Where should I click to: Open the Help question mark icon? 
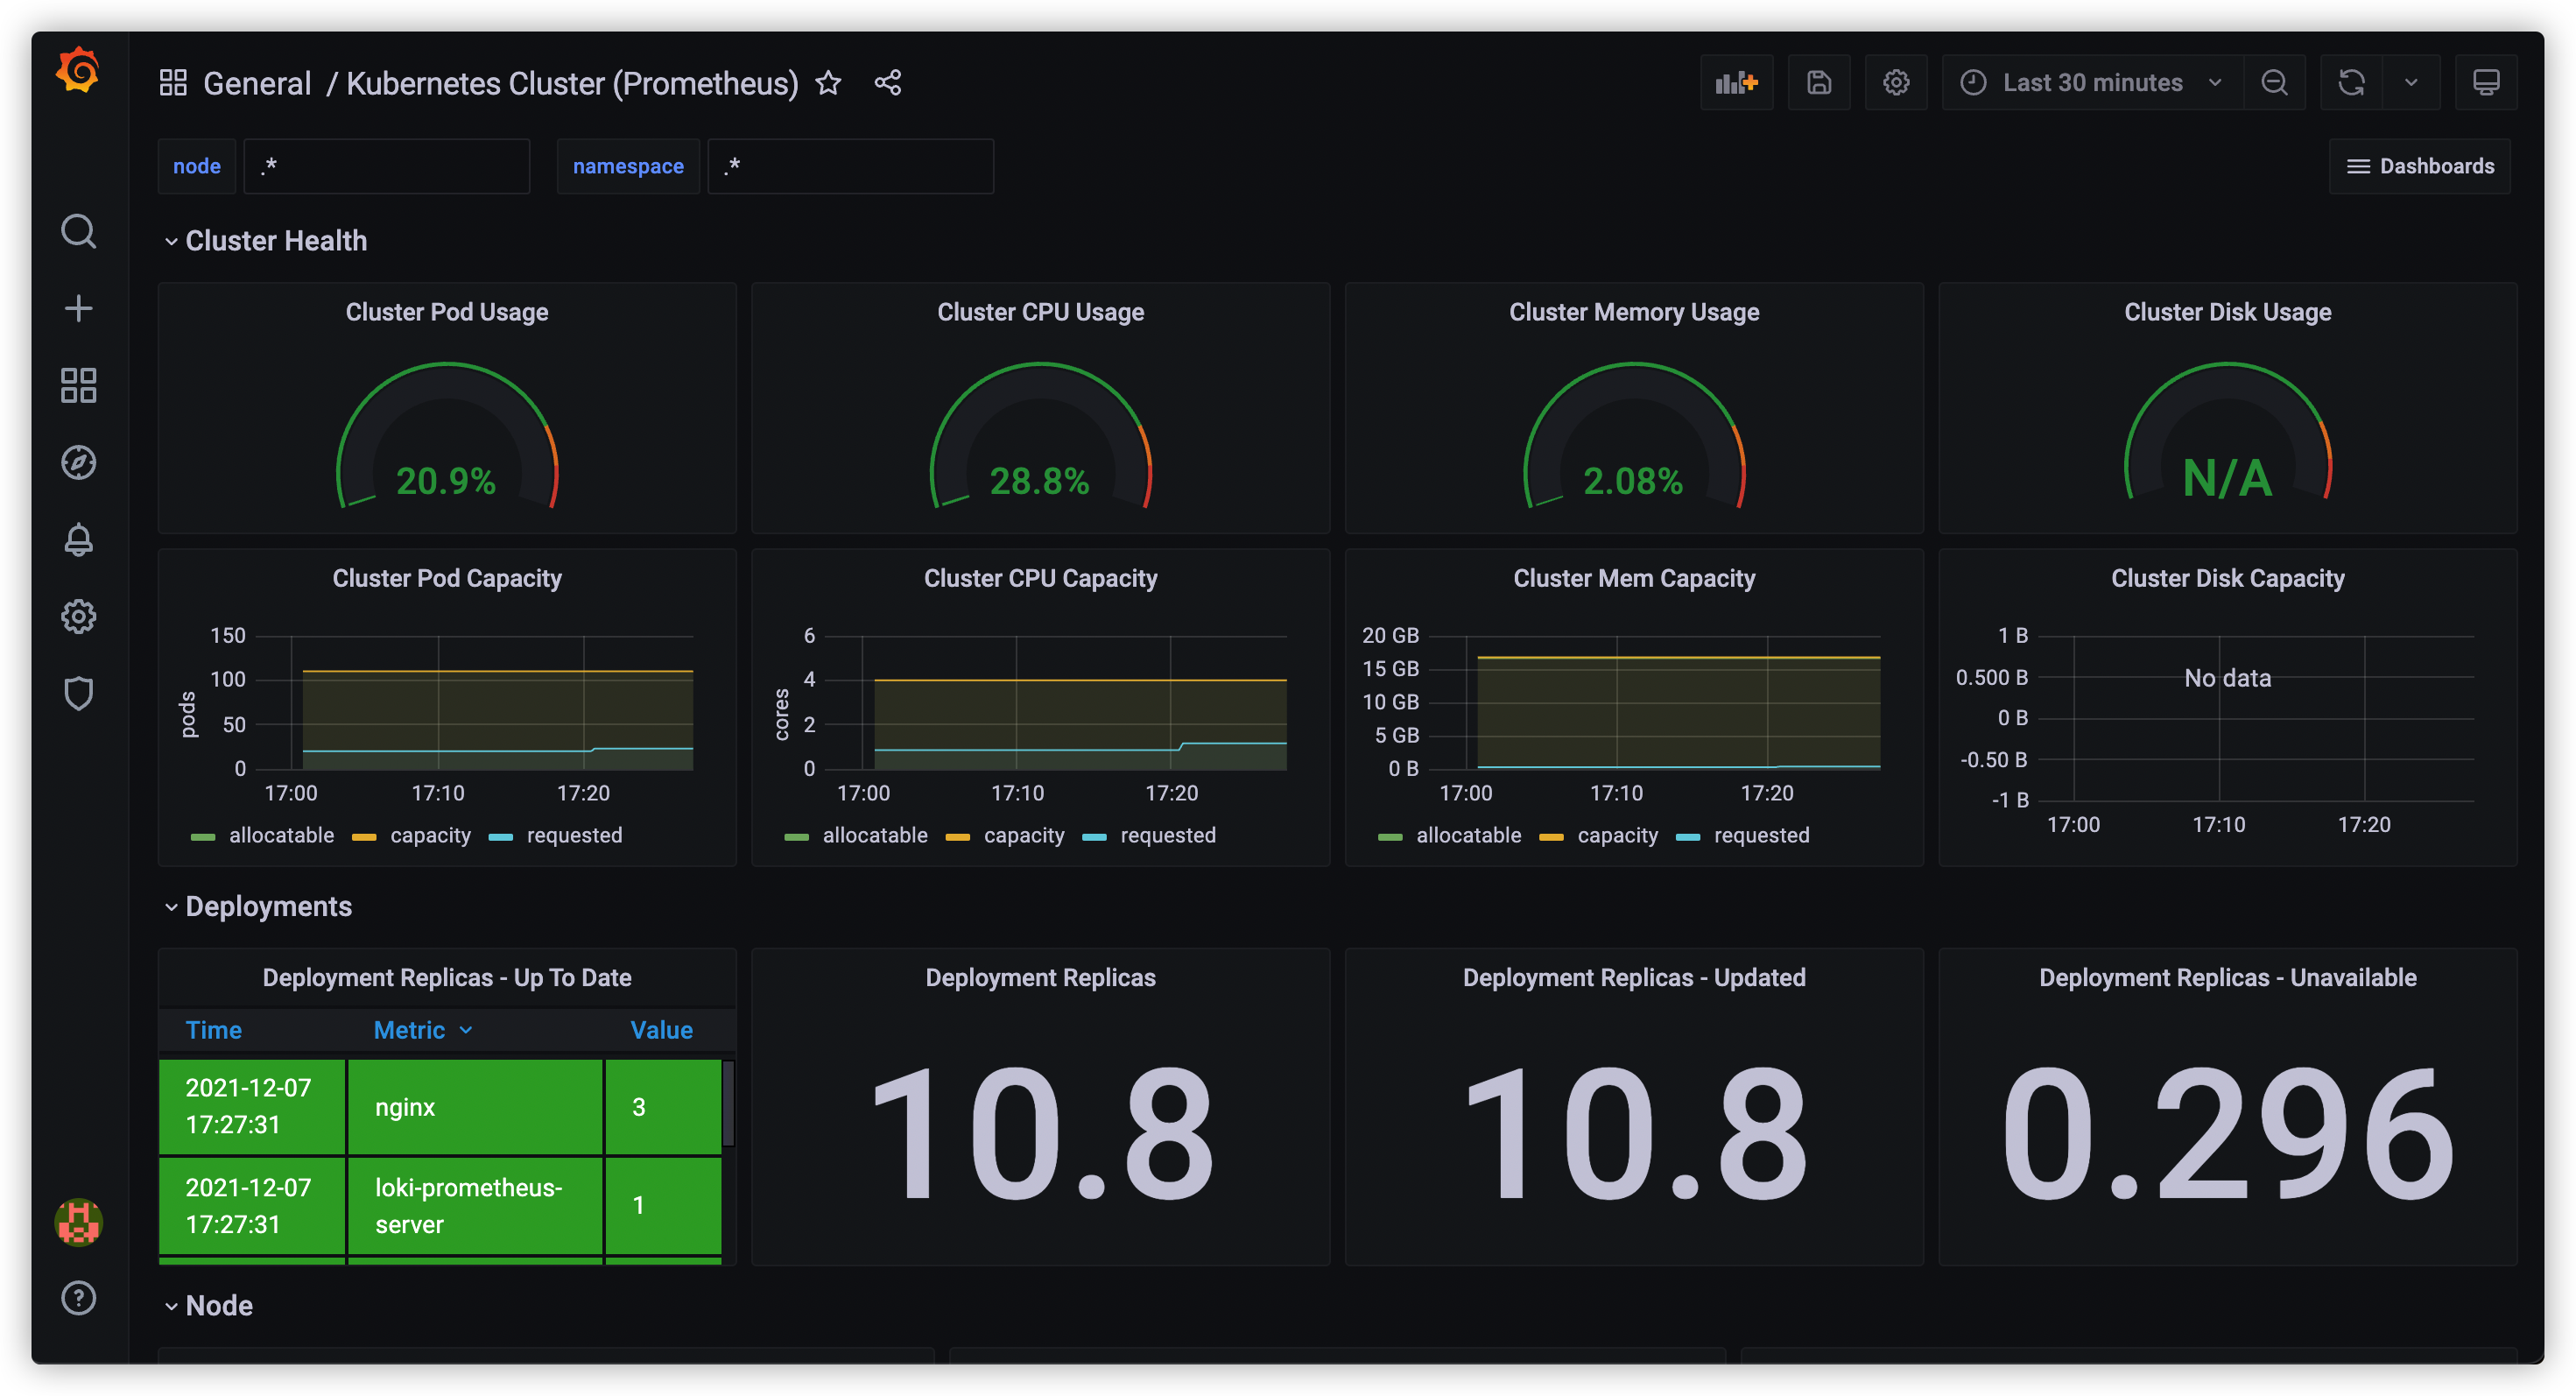tap(78, 1298)
